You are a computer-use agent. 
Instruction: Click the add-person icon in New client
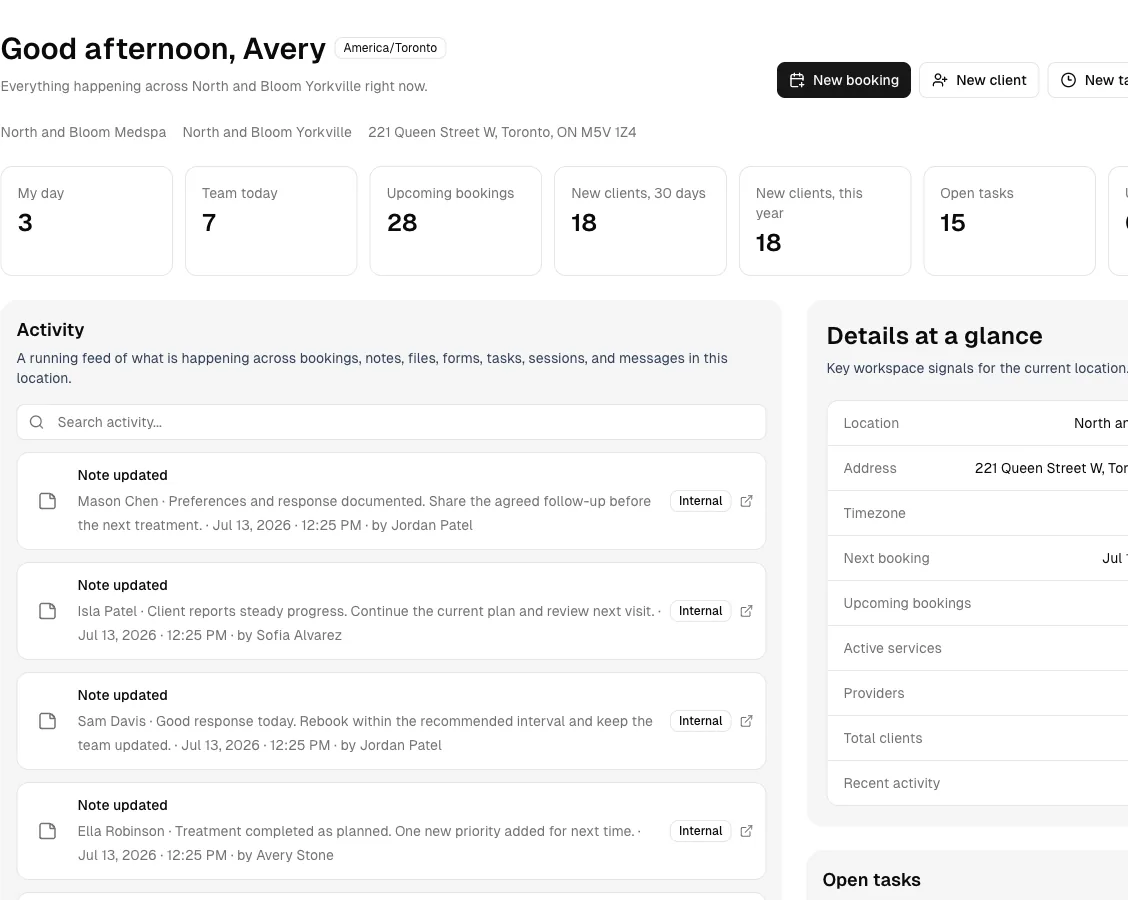(x=940, y=81)
